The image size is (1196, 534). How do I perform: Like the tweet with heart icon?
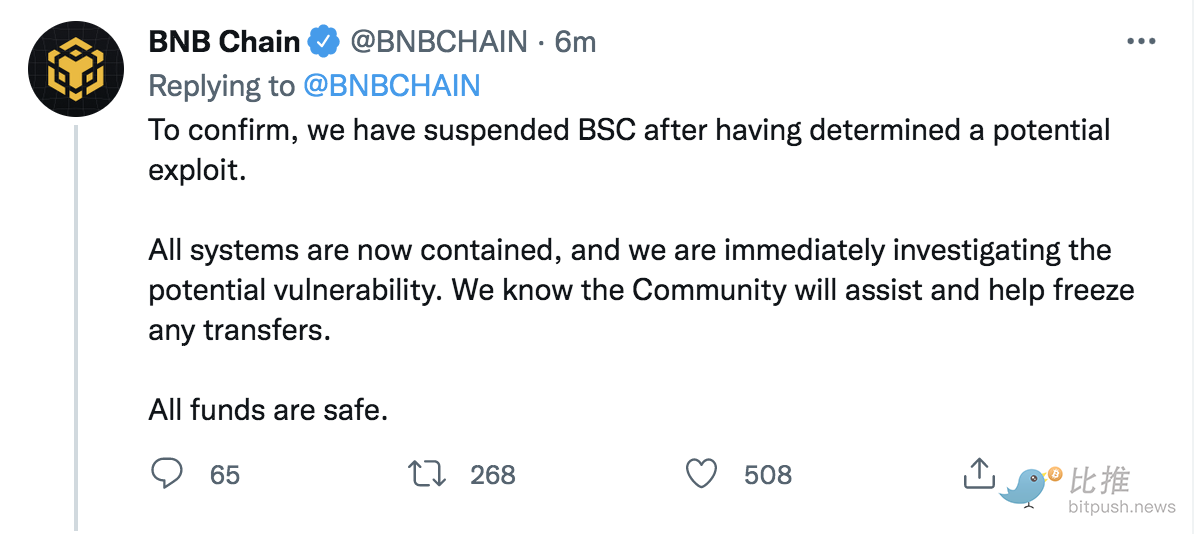point(702,475)
